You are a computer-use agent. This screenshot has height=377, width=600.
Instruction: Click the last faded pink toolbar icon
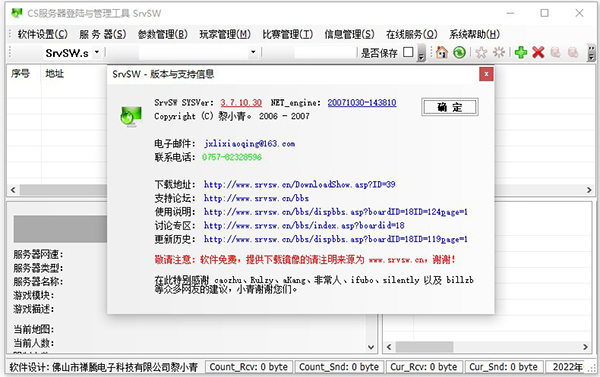[x=573, y=52]
